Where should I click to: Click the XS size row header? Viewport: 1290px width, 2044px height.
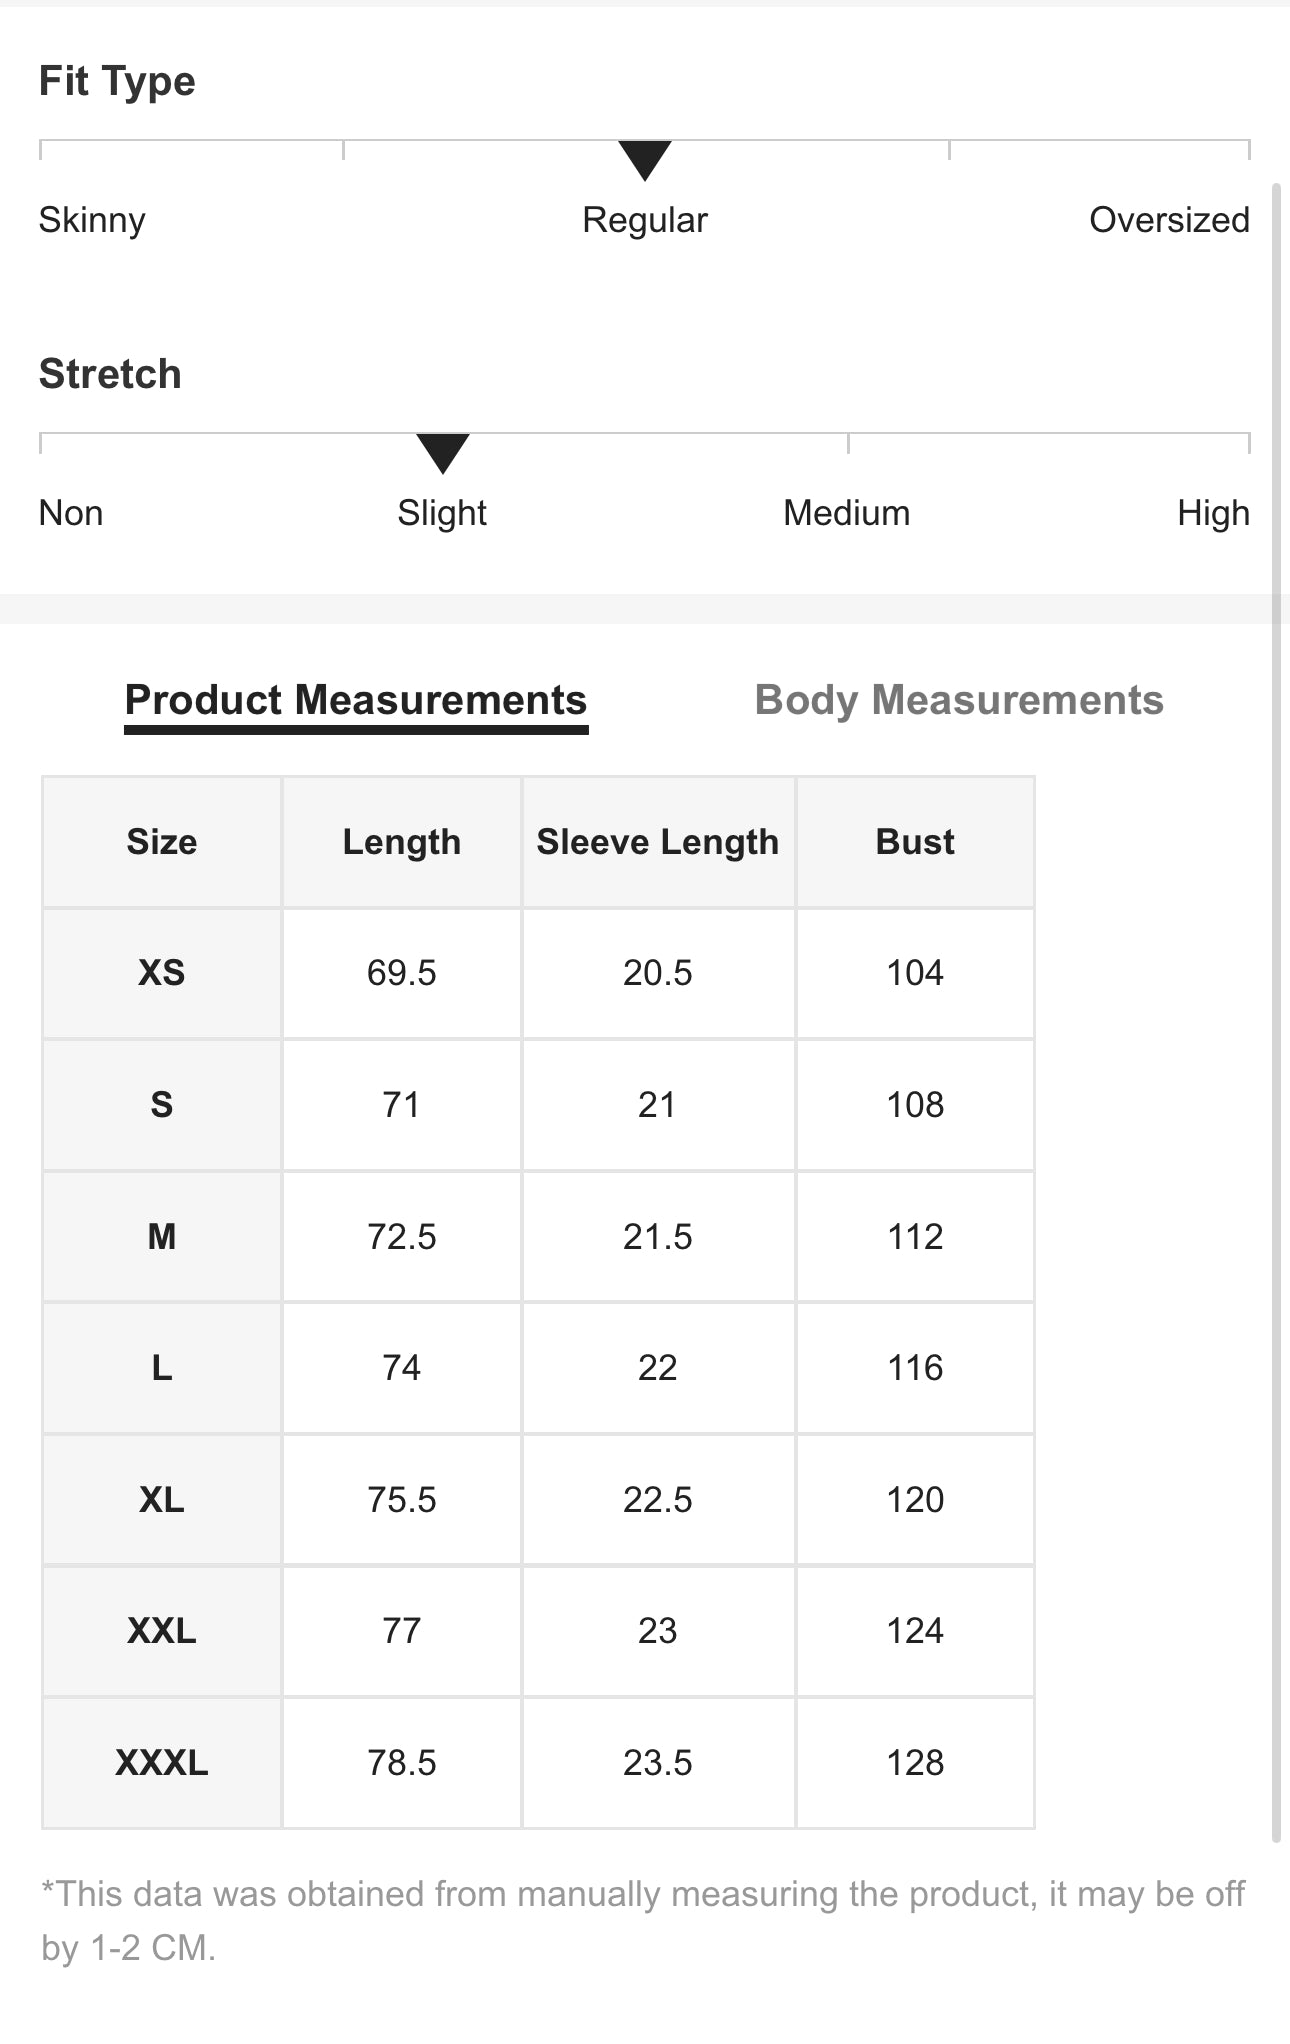[162, 973]
